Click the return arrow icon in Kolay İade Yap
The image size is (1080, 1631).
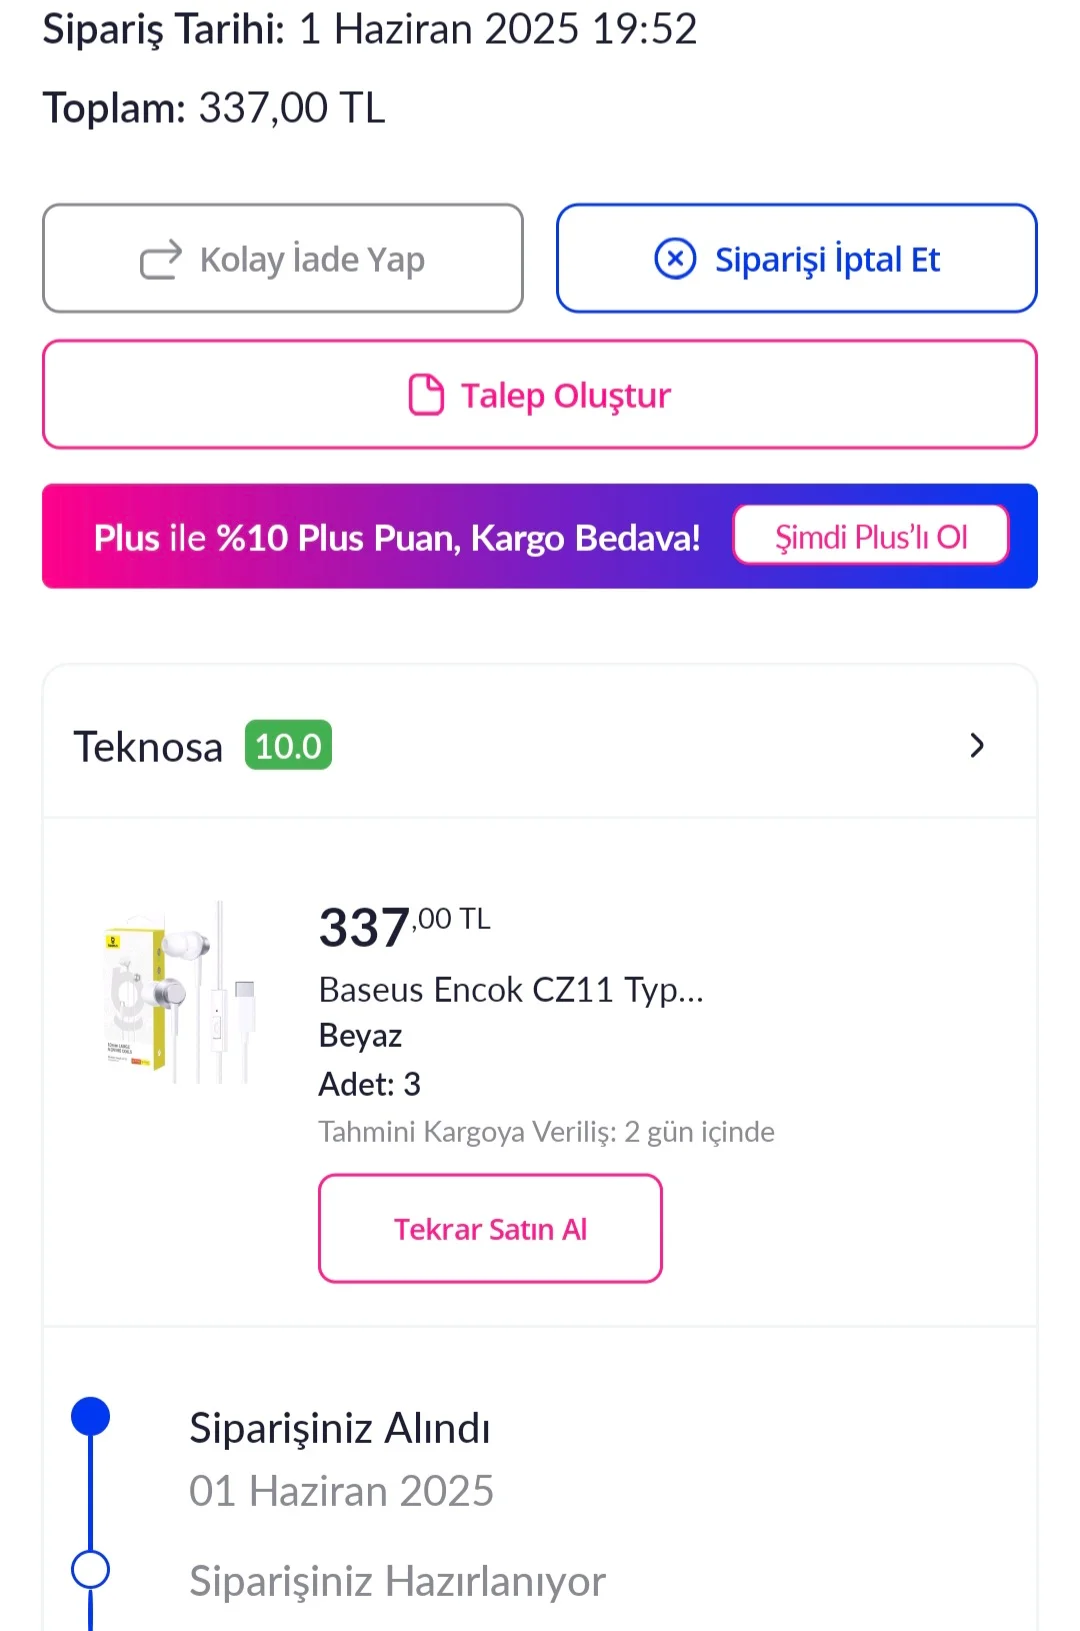(160, 260)
